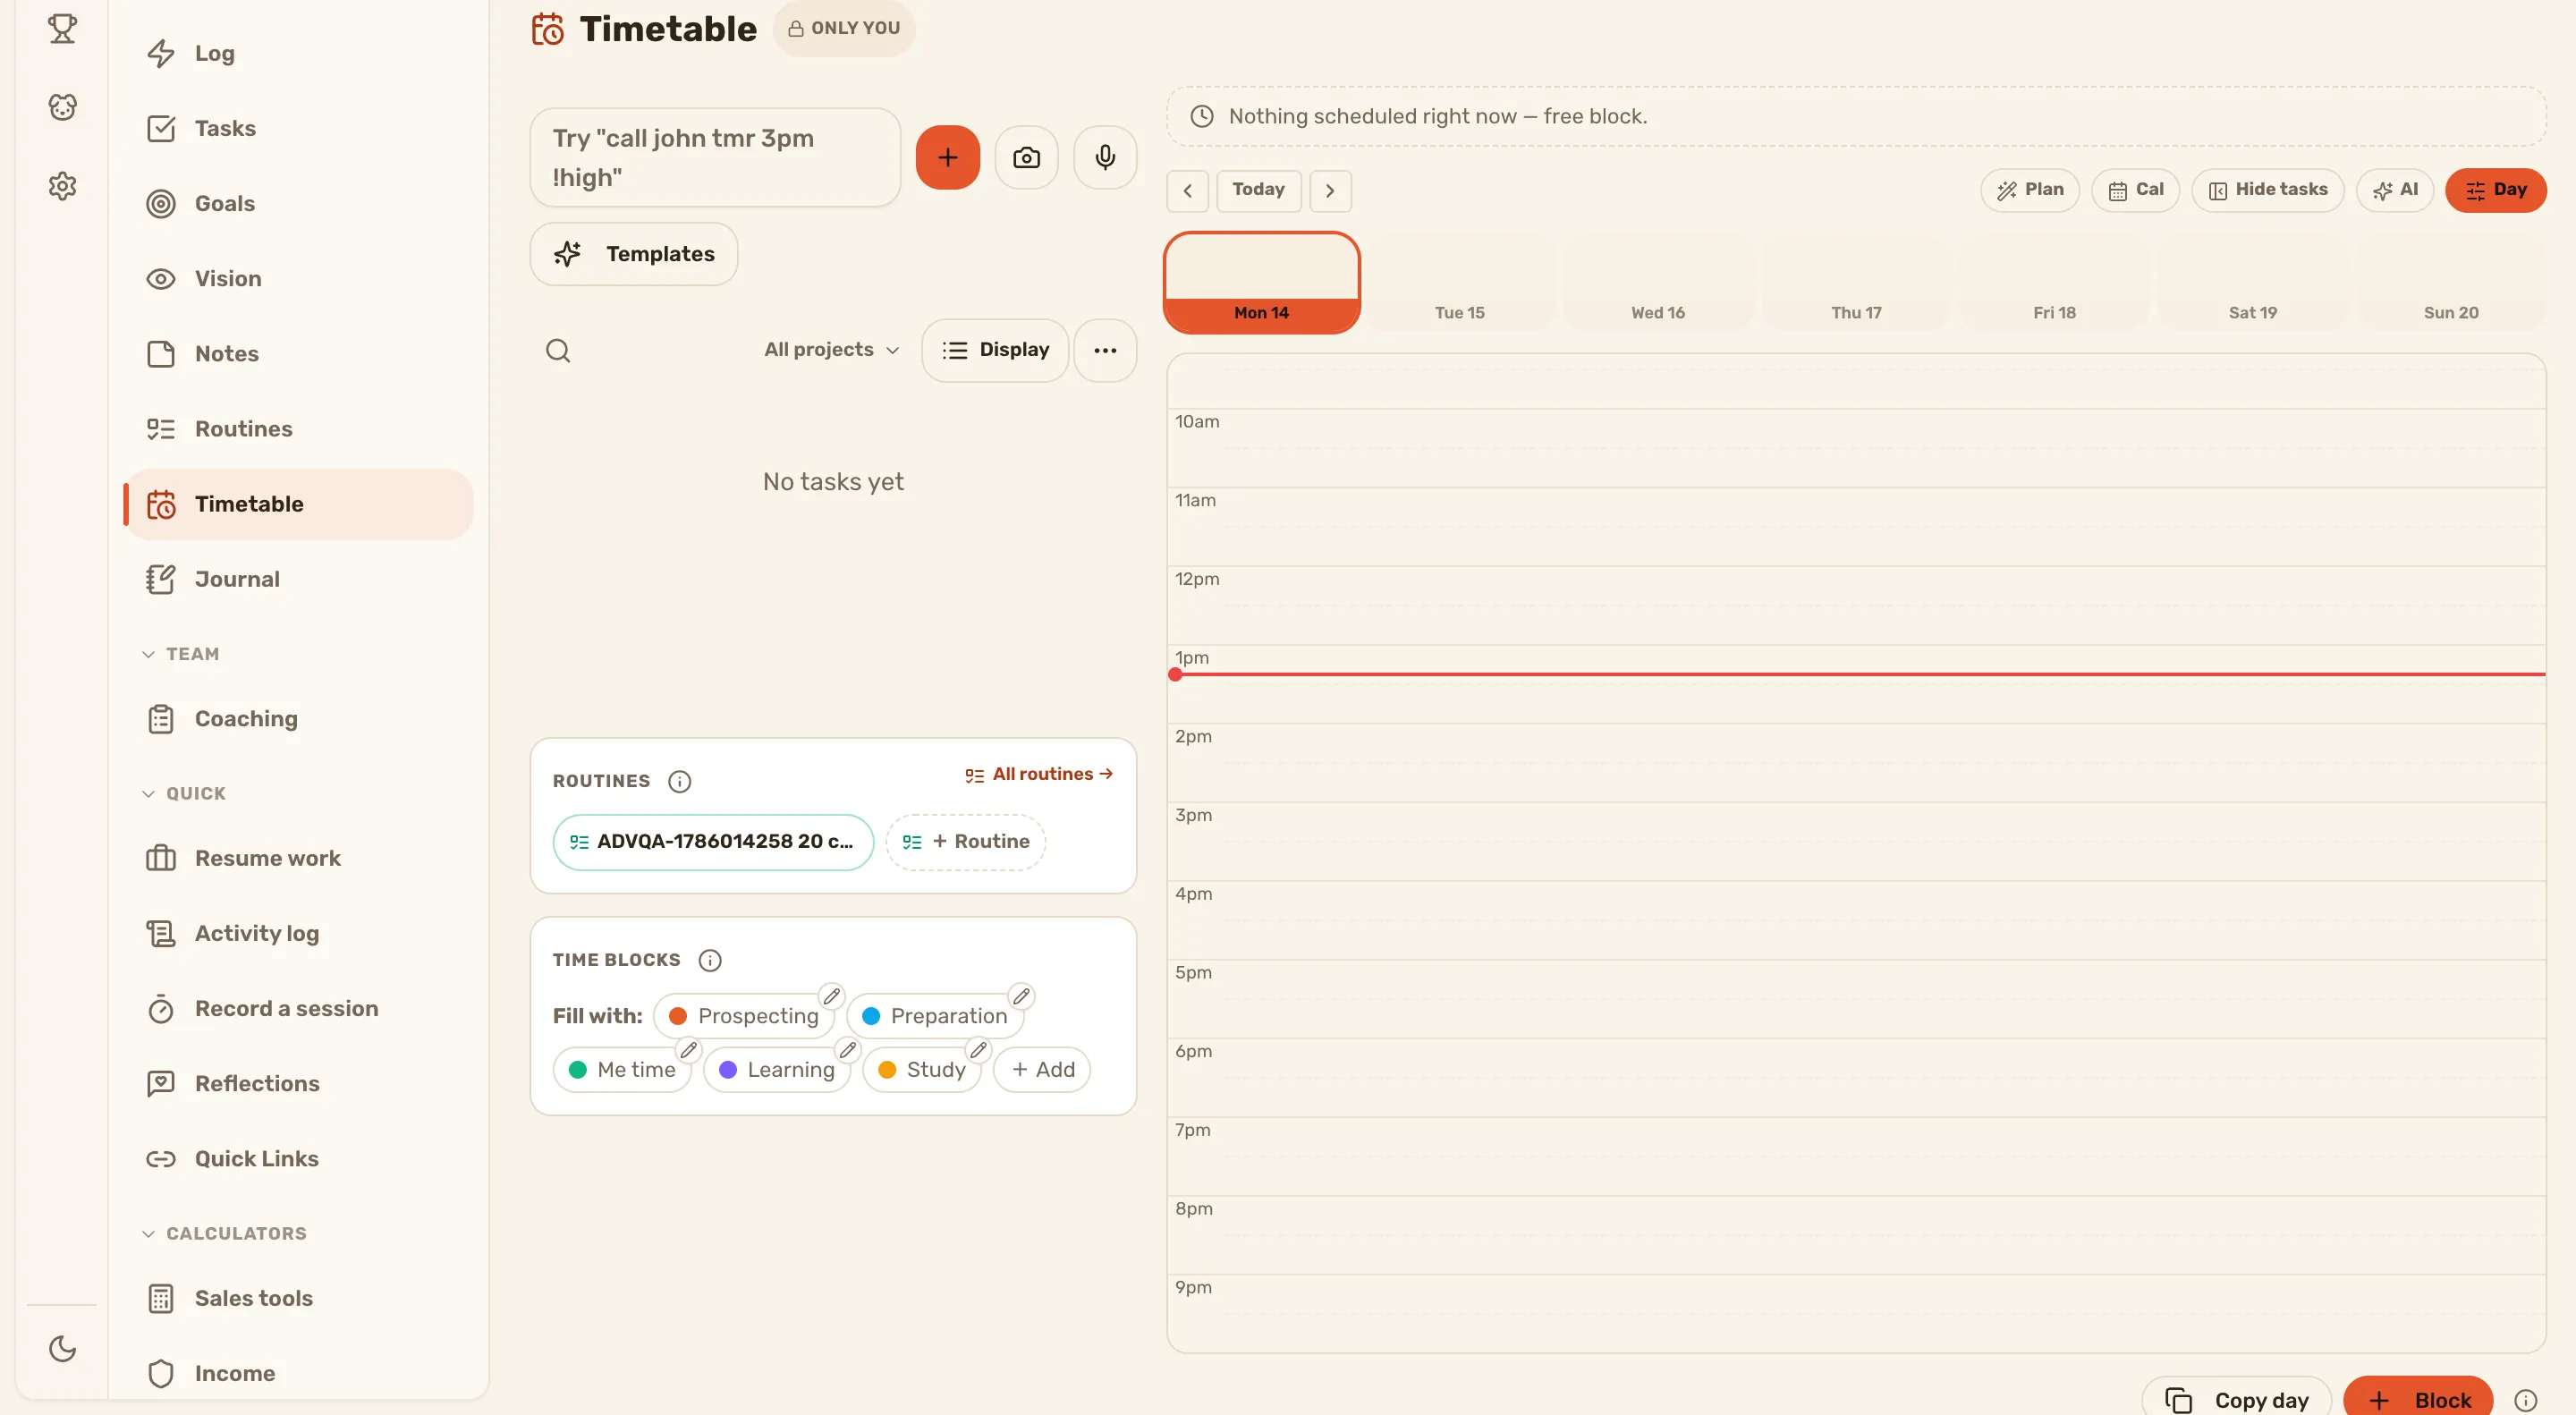Open the settings gear icon

[62, 186]
